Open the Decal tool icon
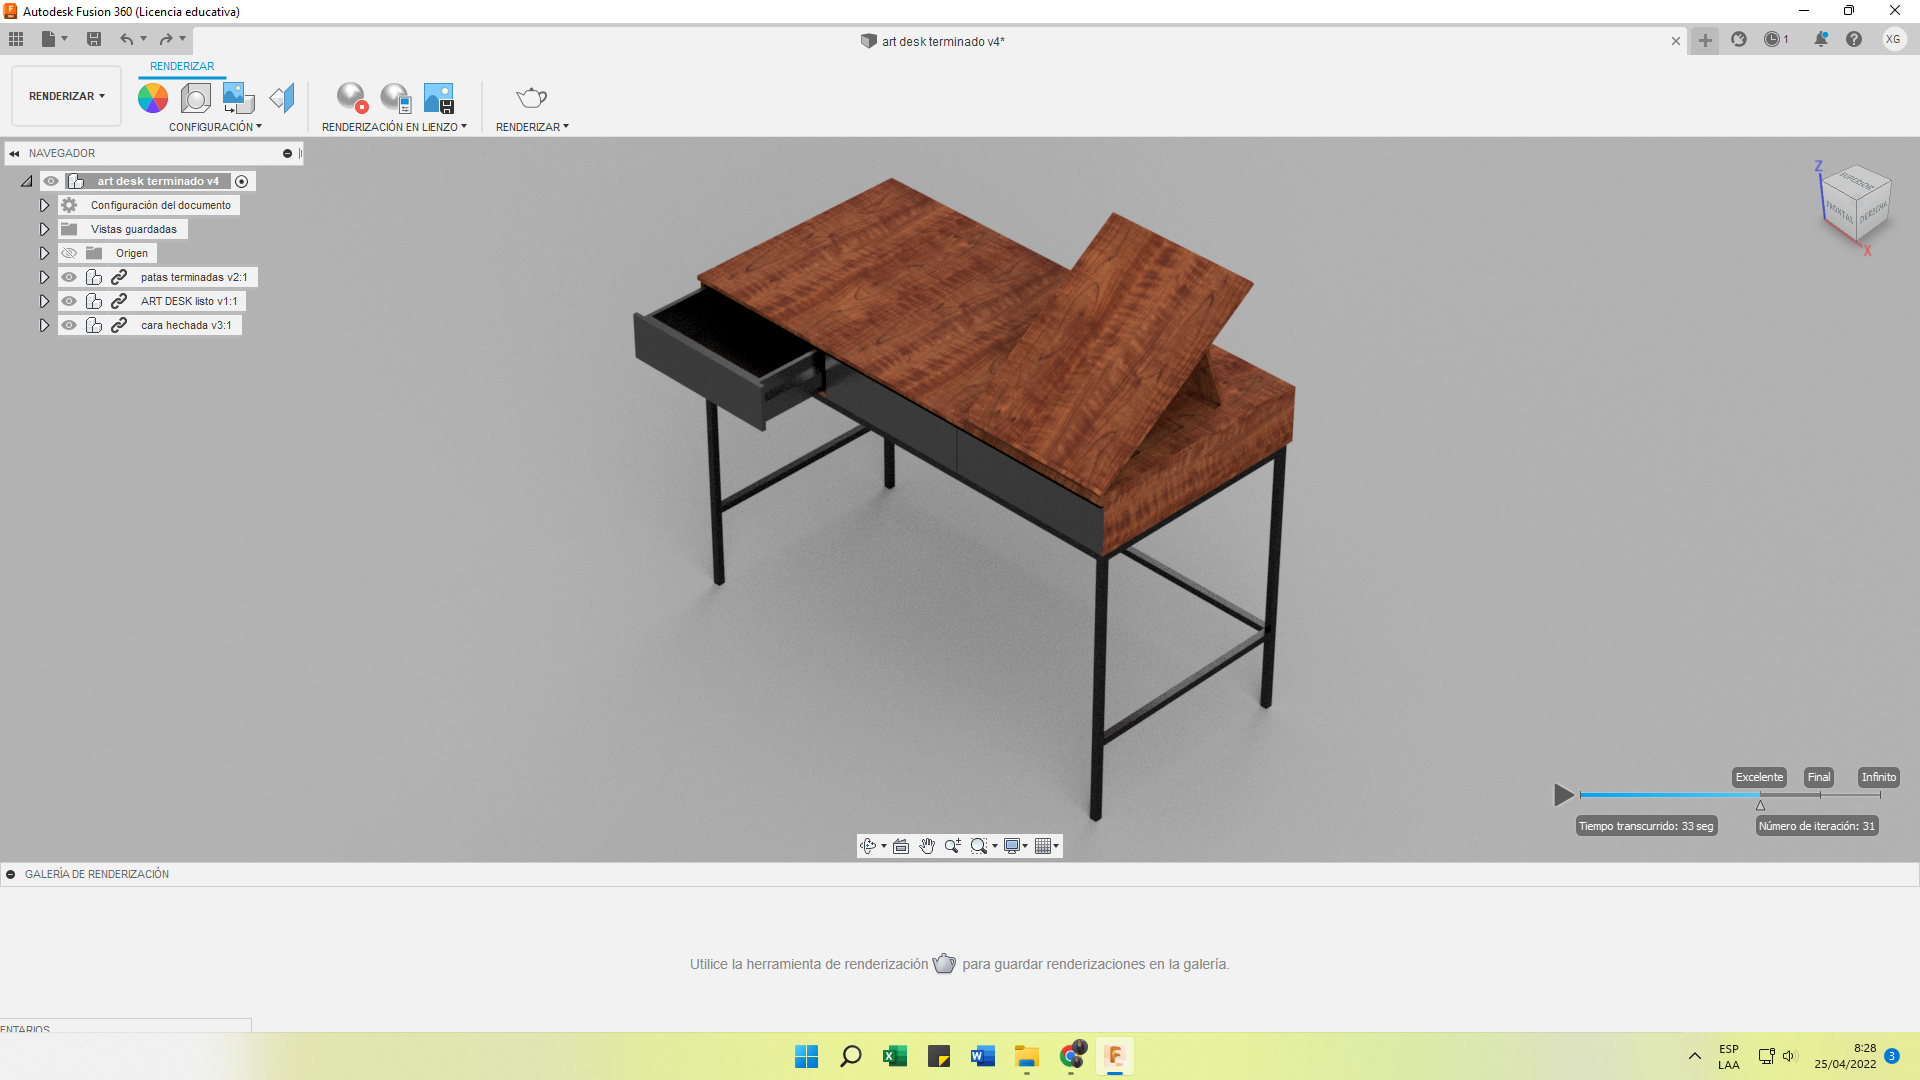The width and height of the screenshot is (1920, 1080). click(x=238, y=97)
